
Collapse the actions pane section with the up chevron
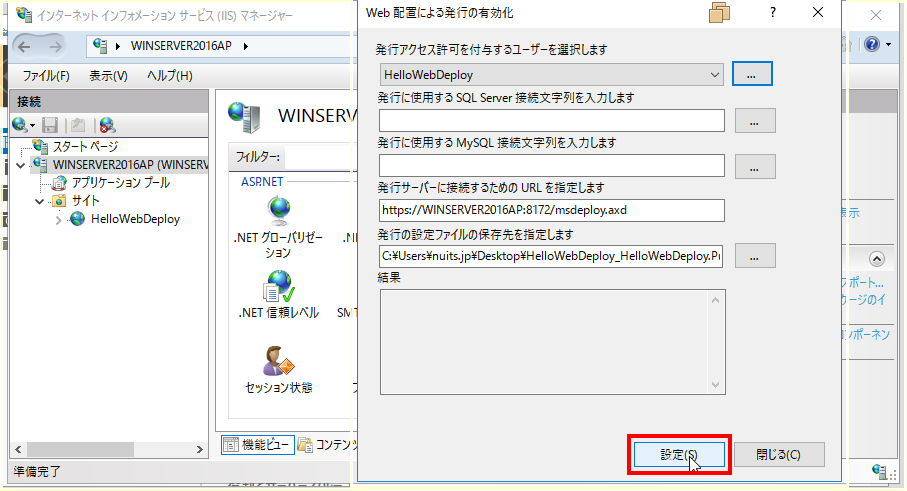[x=877, y=259]
